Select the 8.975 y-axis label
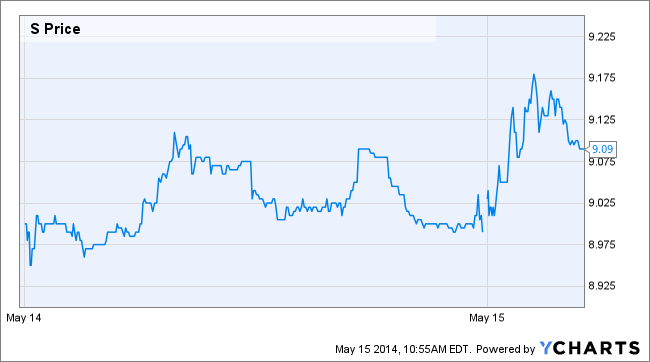Viewport: 650px width, 362px height. click(x=602, y=245)
